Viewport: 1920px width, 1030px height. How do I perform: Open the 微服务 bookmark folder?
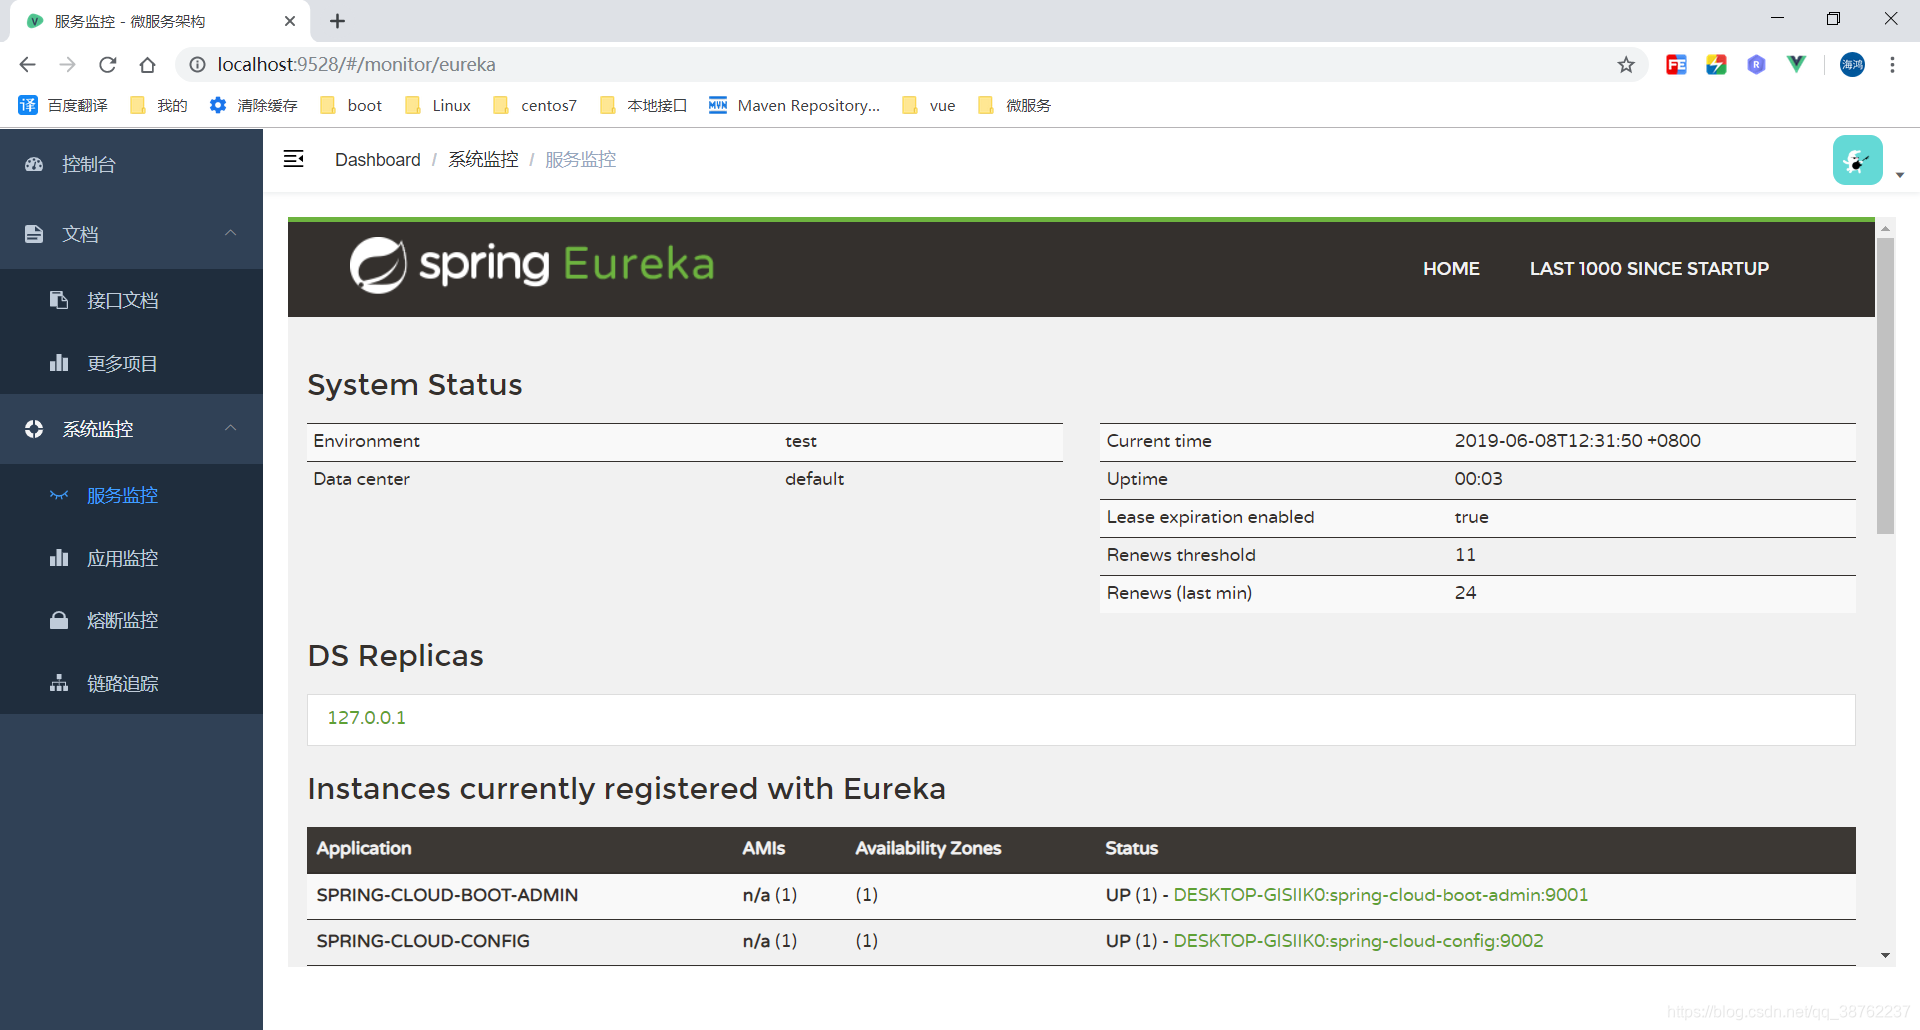(1014, 105)
